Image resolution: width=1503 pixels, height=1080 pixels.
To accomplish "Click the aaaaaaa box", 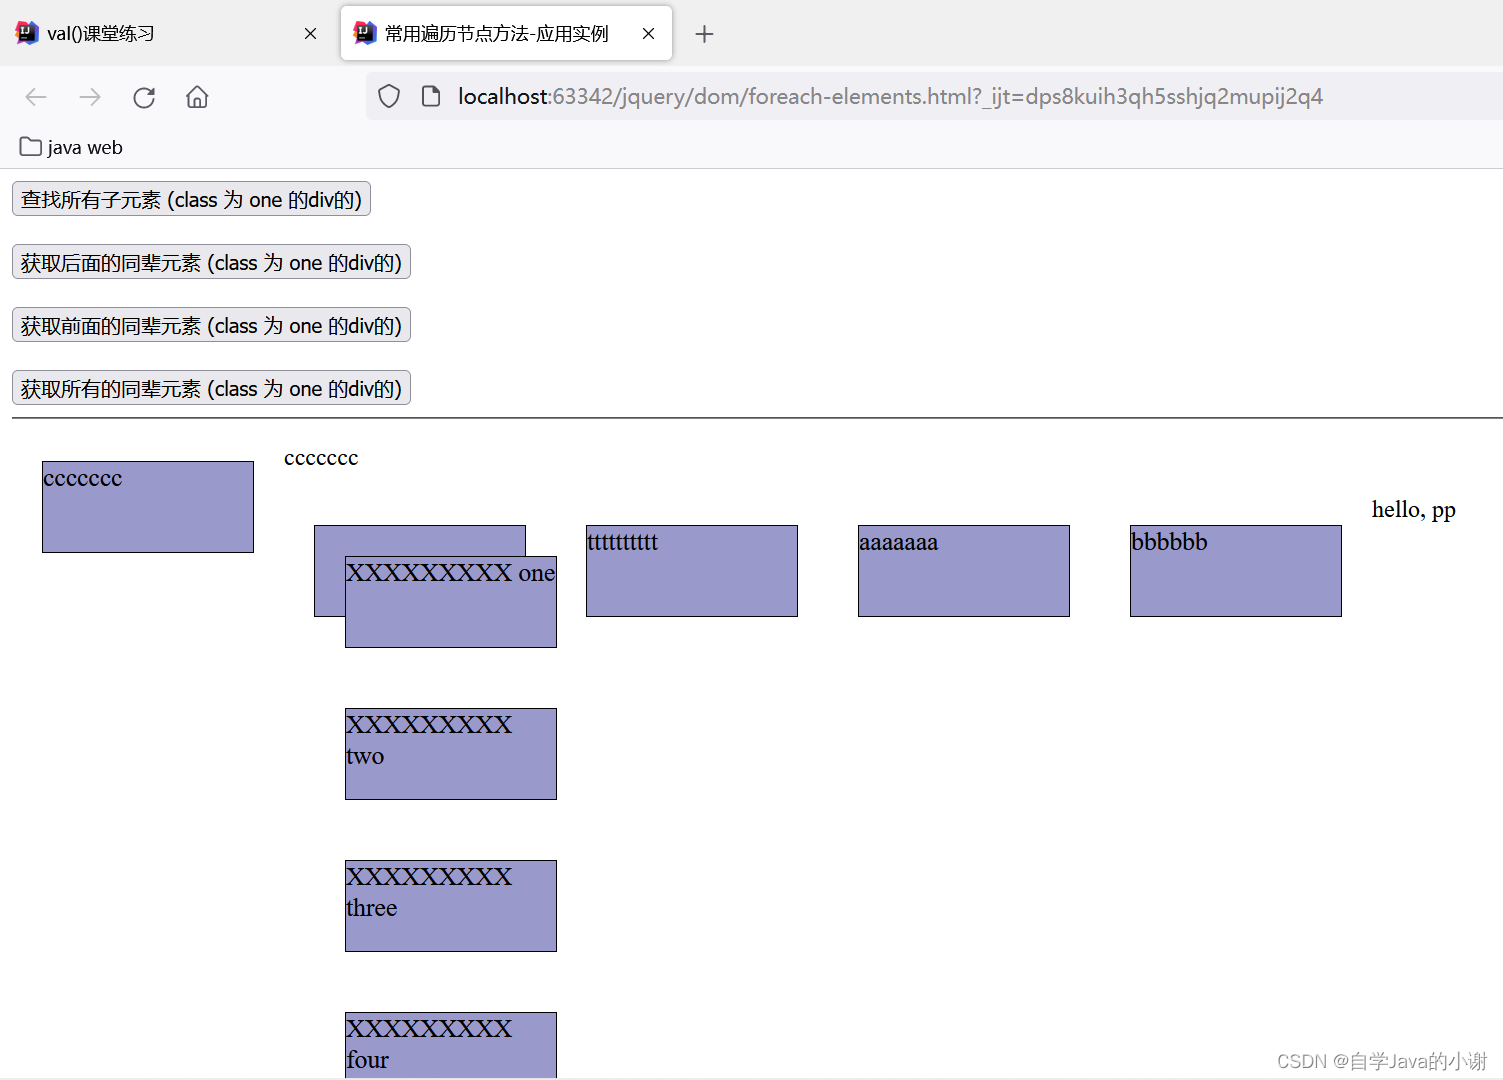I will [x=964, y=571].
